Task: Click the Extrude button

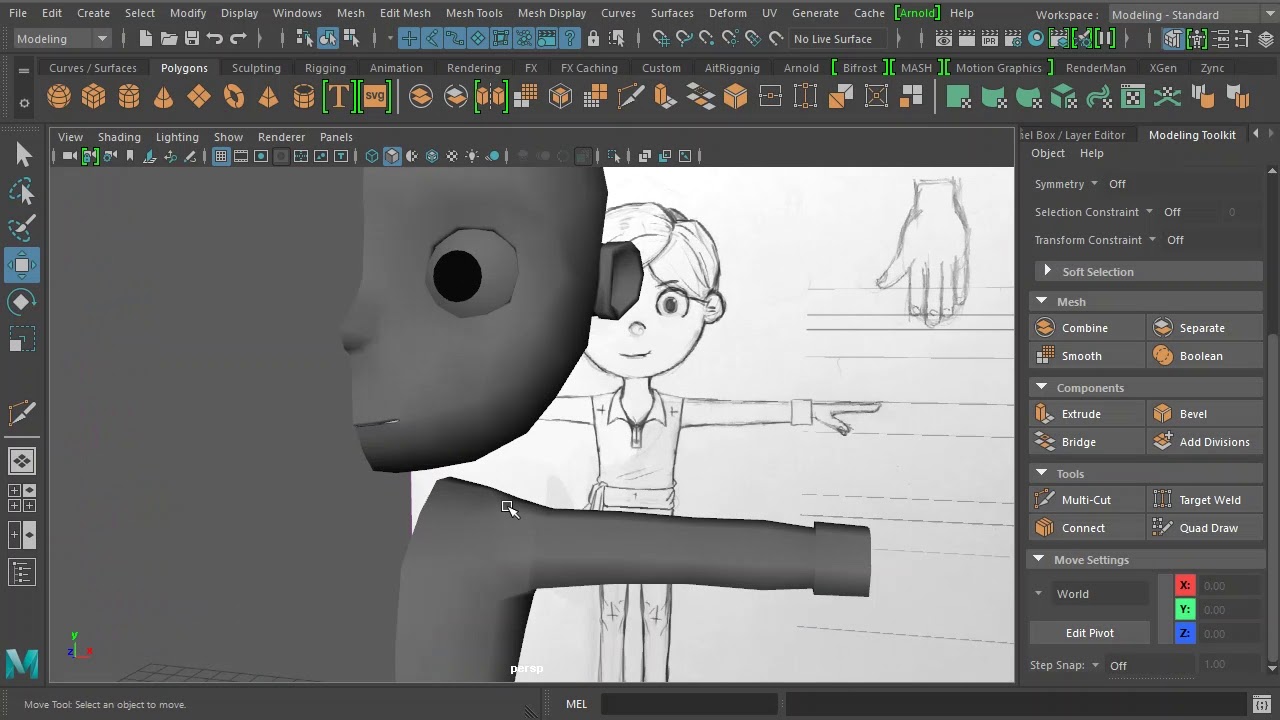Action: [1087, 414]
